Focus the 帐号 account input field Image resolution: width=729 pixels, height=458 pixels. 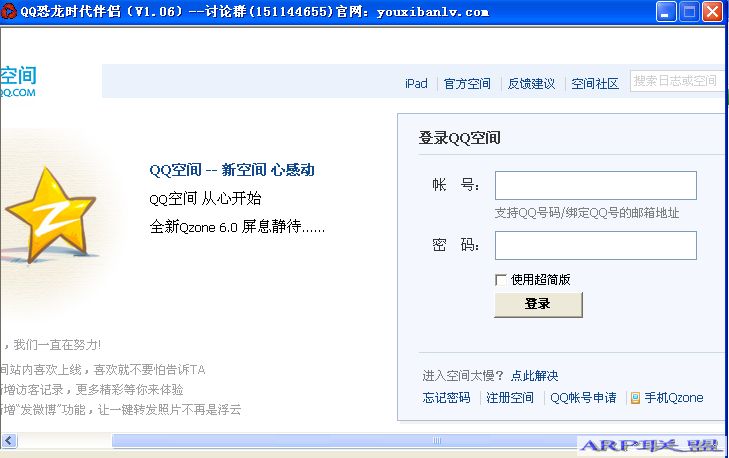pos(595,186)
